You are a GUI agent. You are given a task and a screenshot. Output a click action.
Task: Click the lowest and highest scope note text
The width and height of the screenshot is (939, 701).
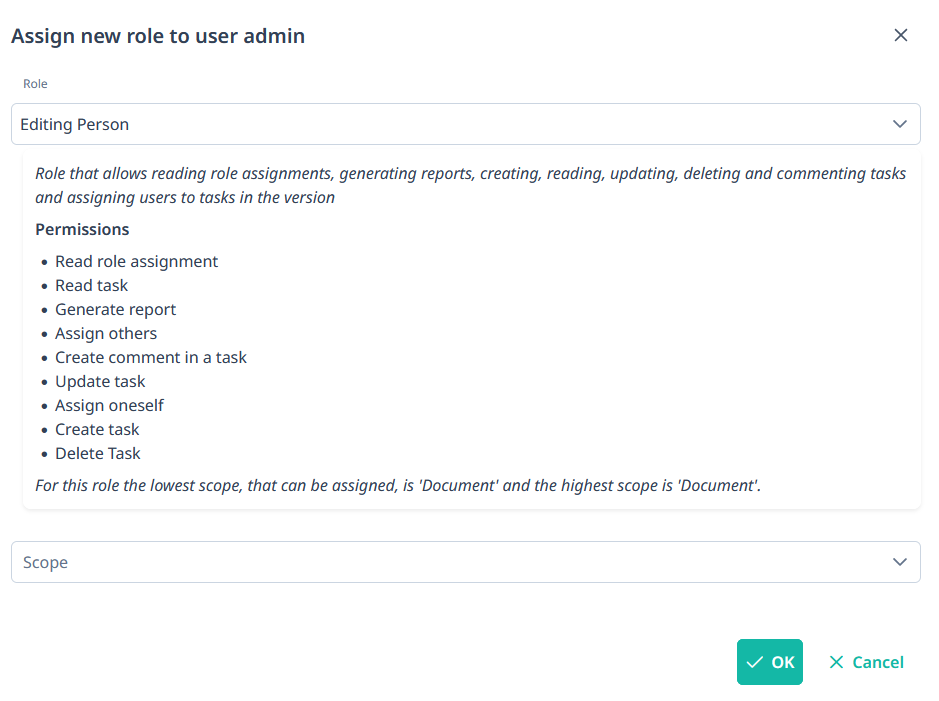398,485
